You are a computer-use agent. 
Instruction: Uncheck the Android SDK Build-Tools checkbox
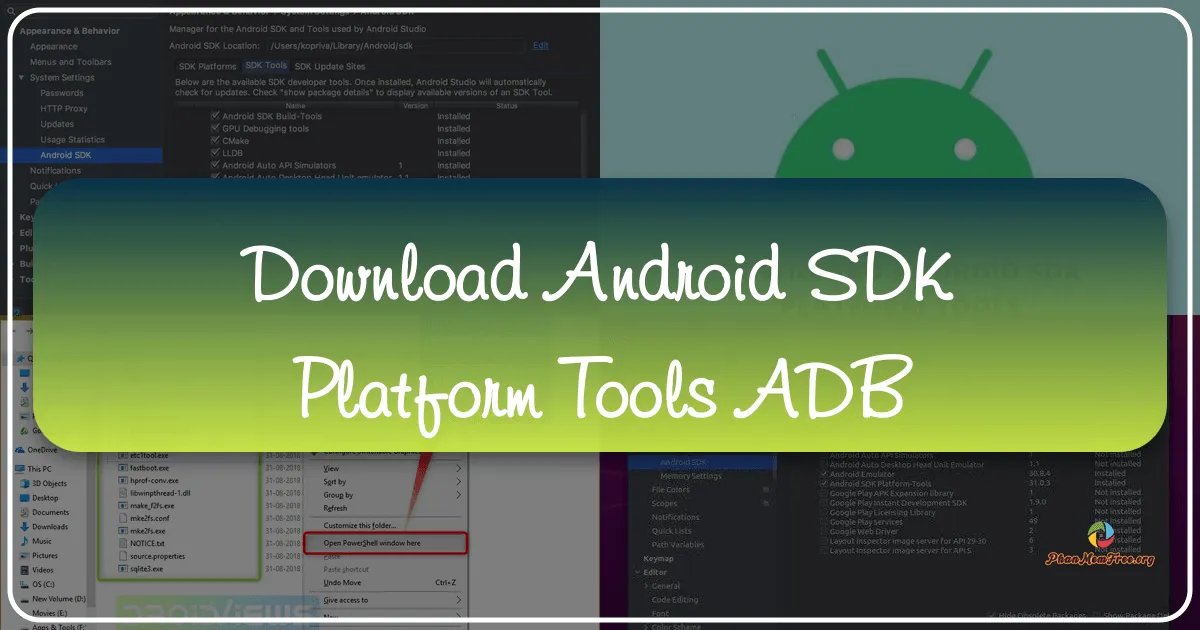click(216, 114)
